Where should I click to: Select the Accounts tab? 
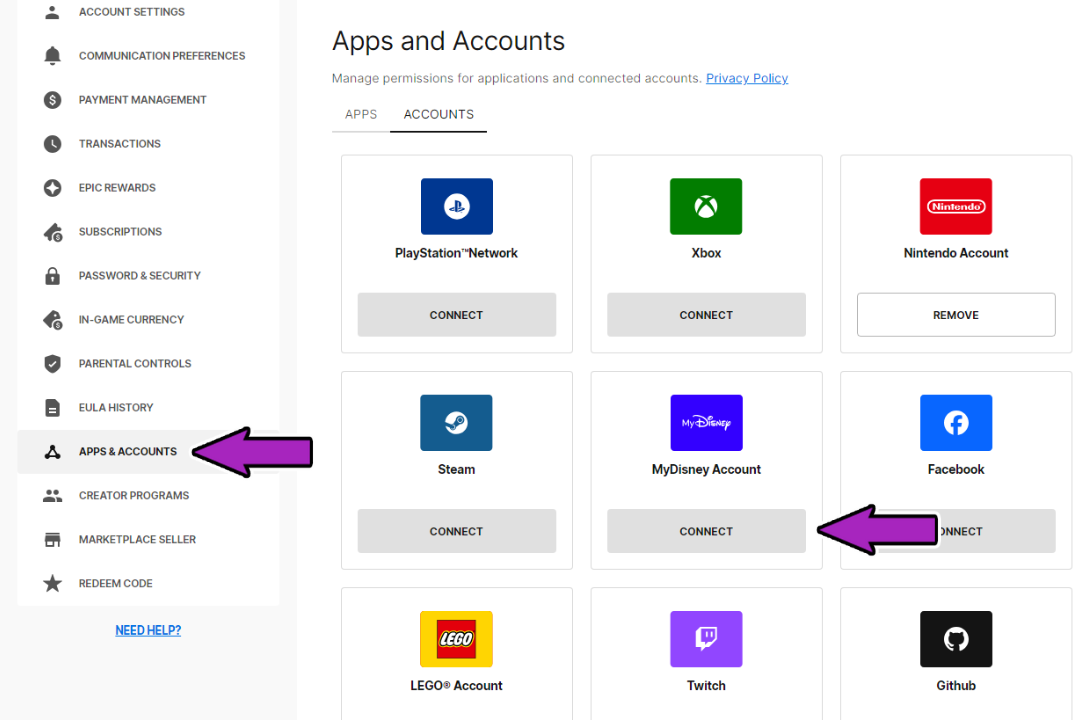[x=438, y=114]
